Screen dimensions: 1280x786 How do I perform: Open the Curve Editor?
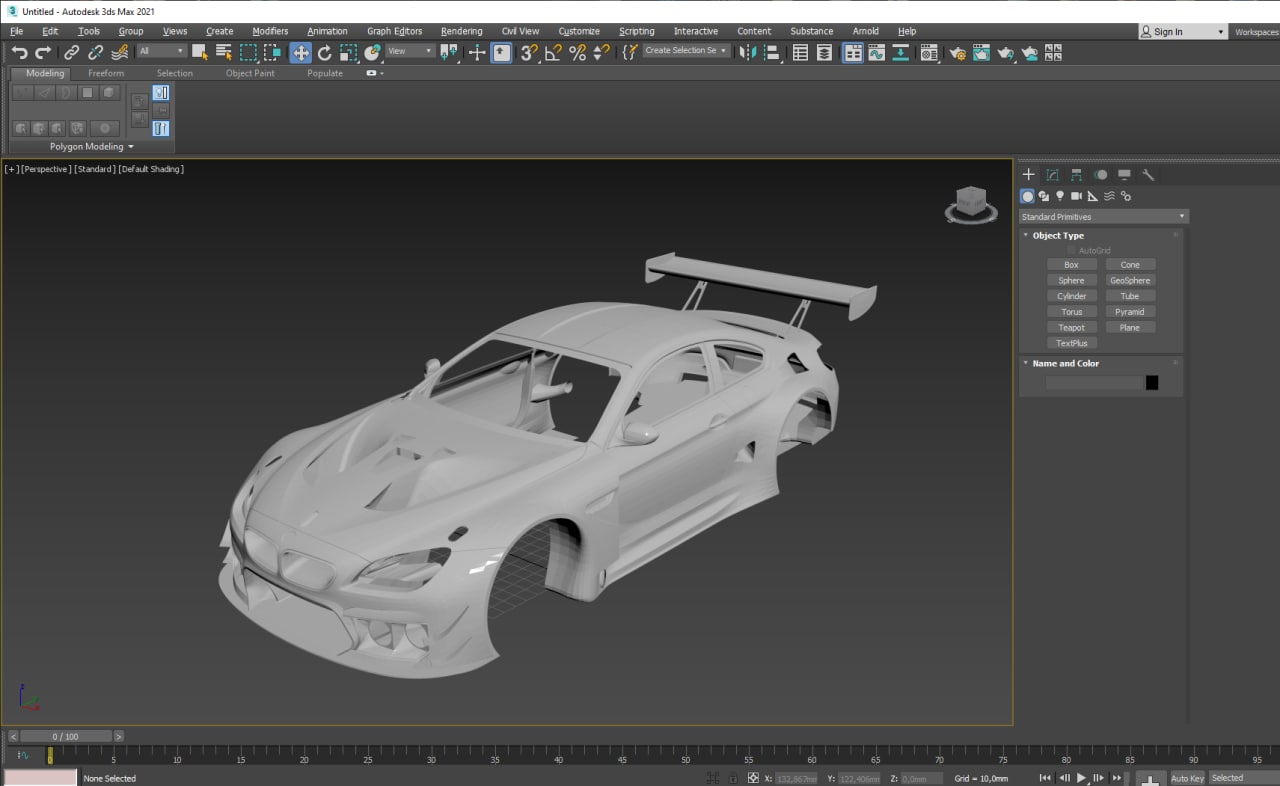click(877, 52)
